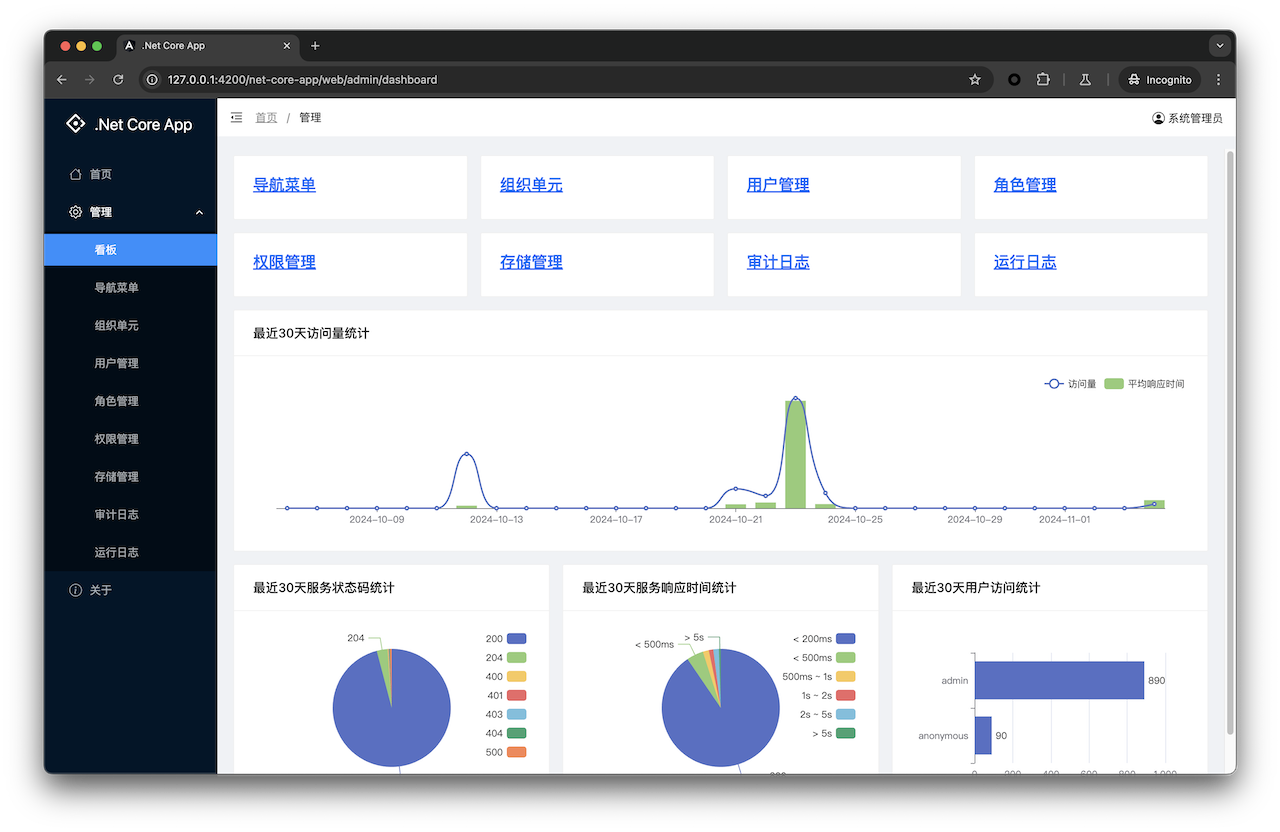The image size is (1280, 832).
Task: Open the tab search dropdown arrow
Action: pos(1219,46)
